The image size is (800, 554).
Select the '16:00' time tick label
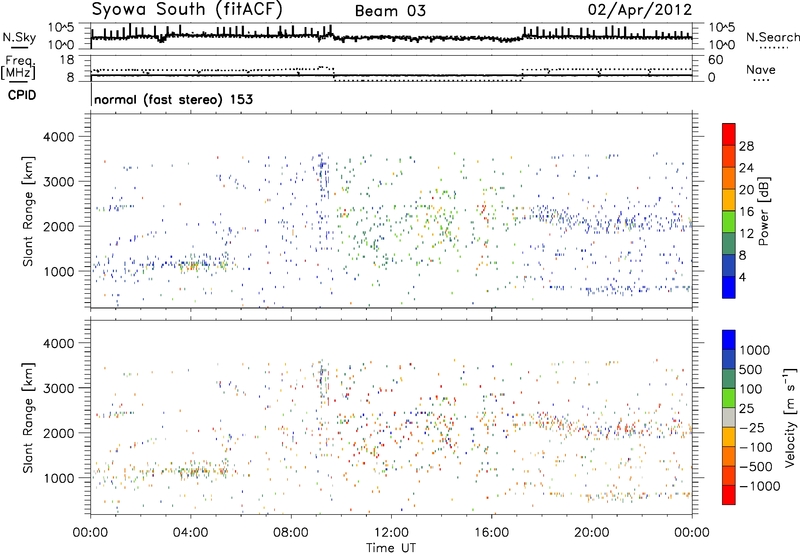point(492,533)
